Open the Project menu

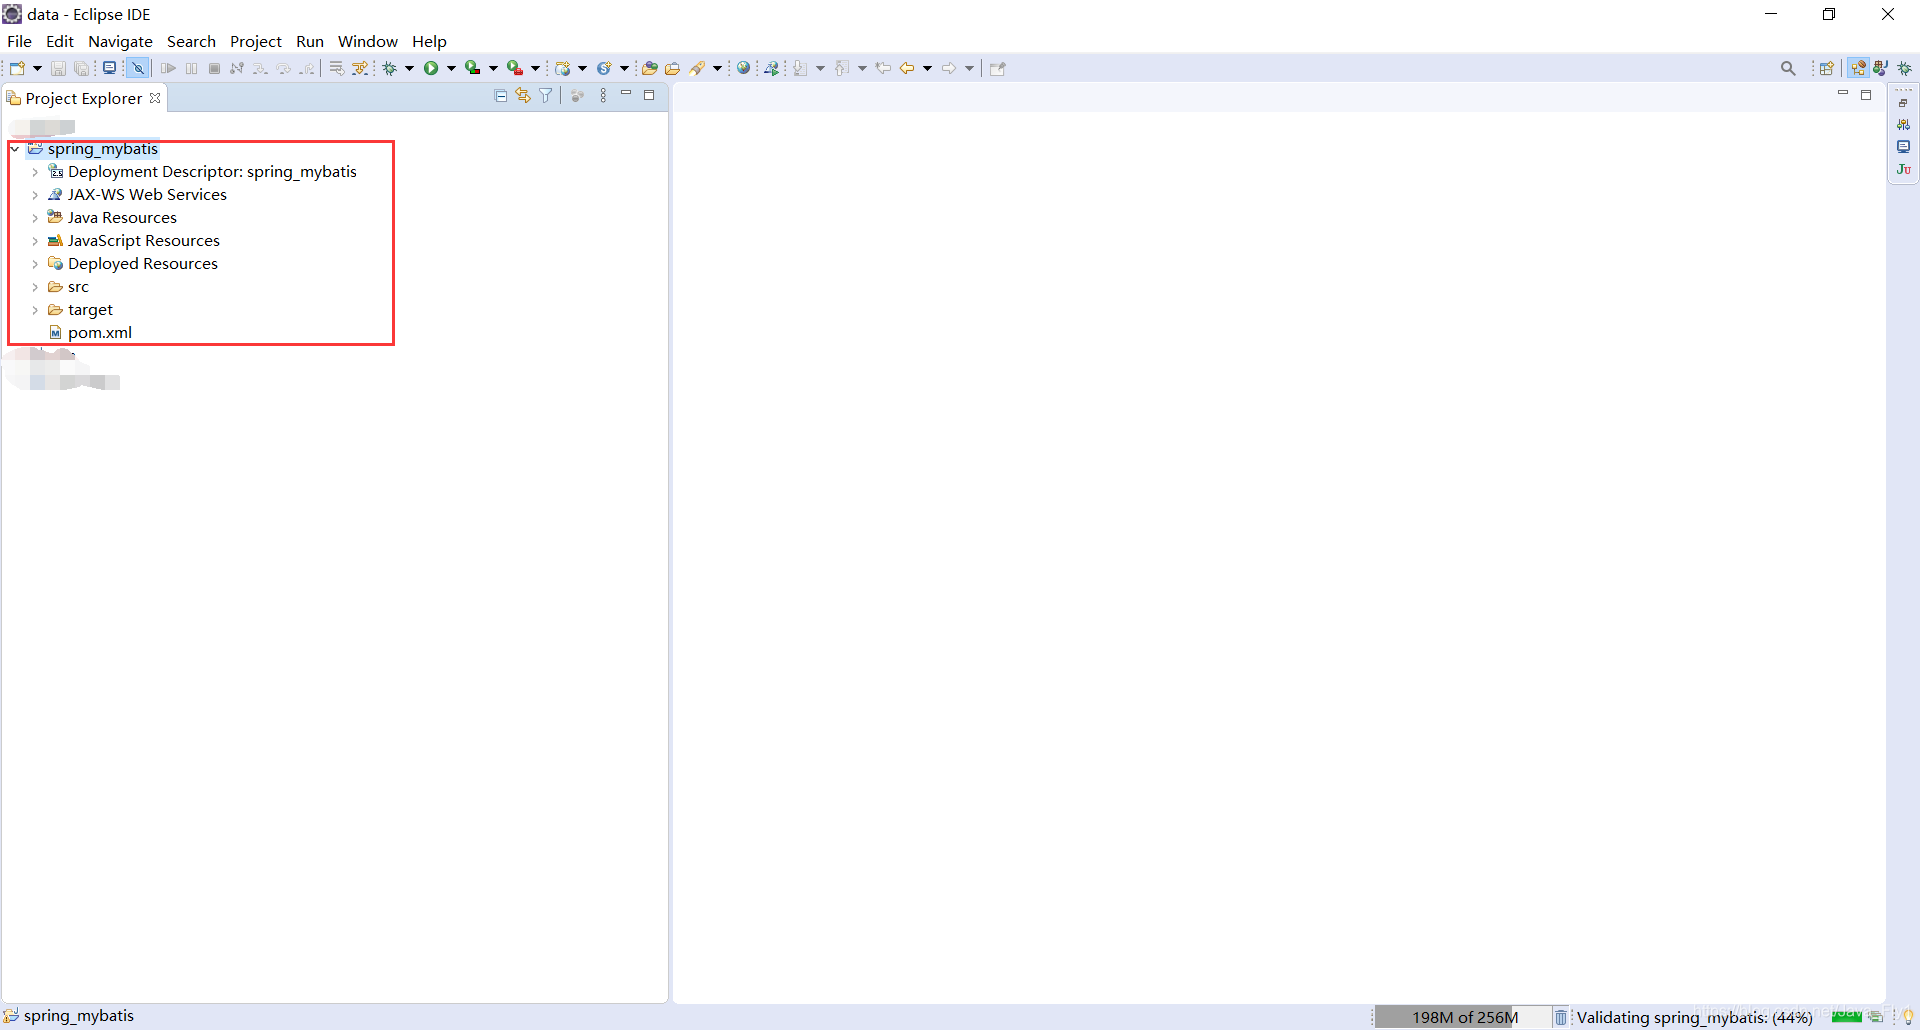tap(256, 41)
